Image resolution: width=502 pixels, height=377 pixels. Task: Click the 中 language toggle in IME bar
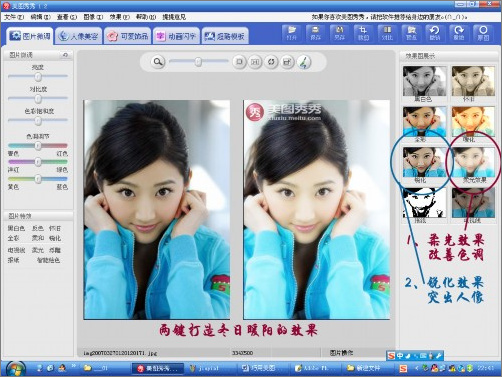point(400,356)
